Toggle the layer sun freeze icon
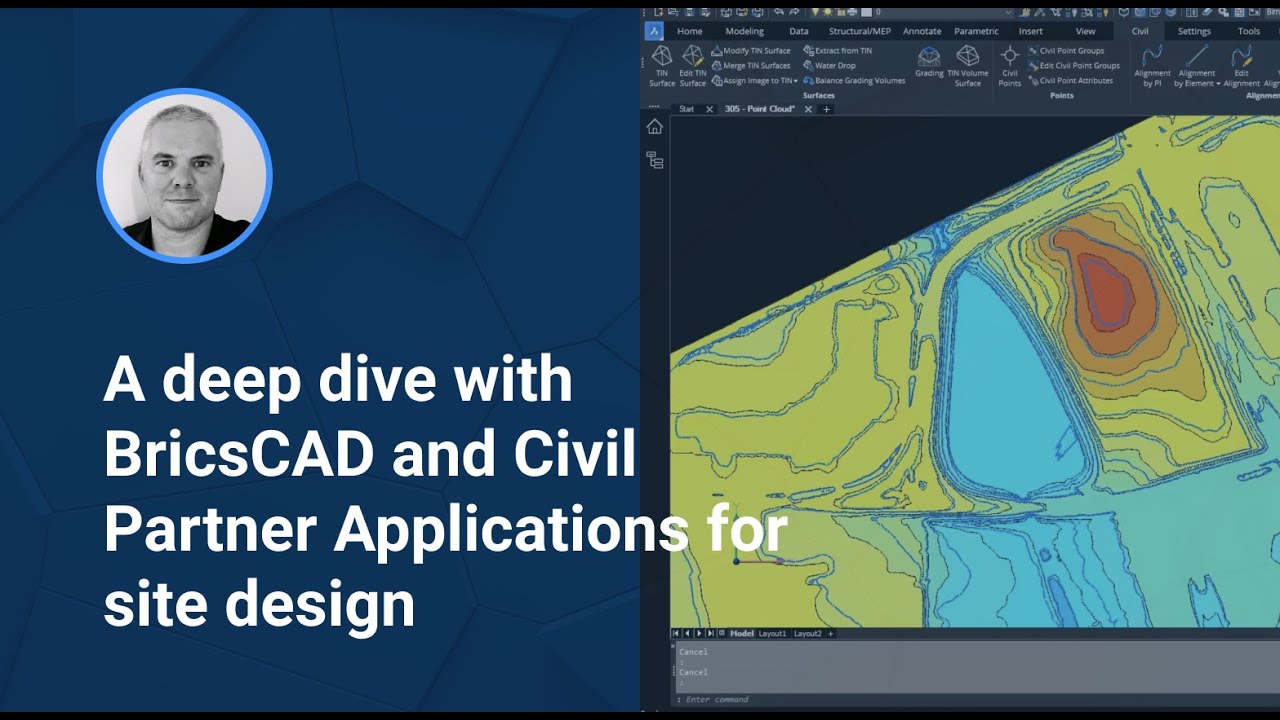This screenshot has width=1280, height=720. click(x=827, y=12)
